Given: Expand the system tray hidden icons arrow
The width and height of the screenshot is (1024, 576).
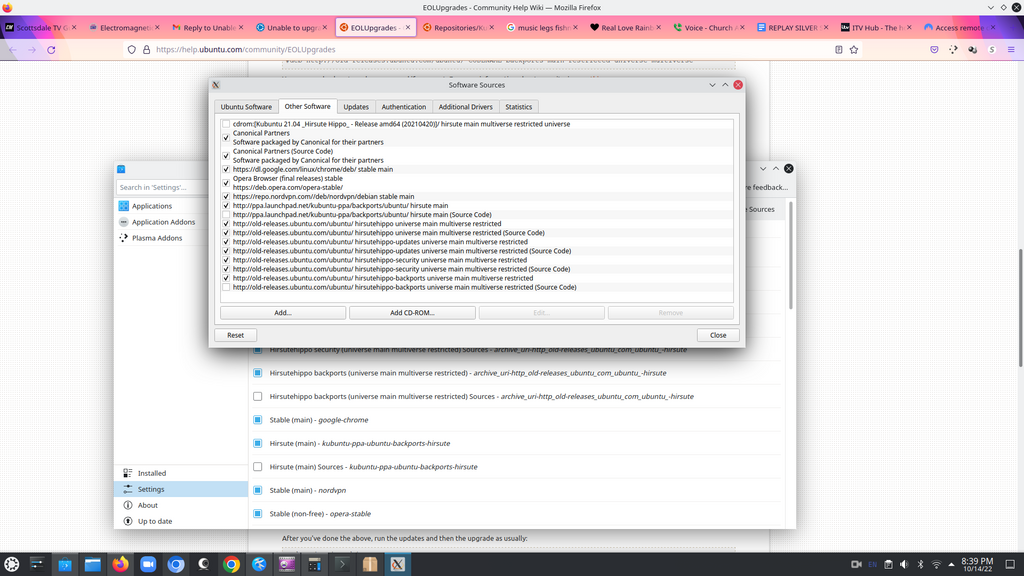Looking at the screenshot, I should (x=953, y=564).
